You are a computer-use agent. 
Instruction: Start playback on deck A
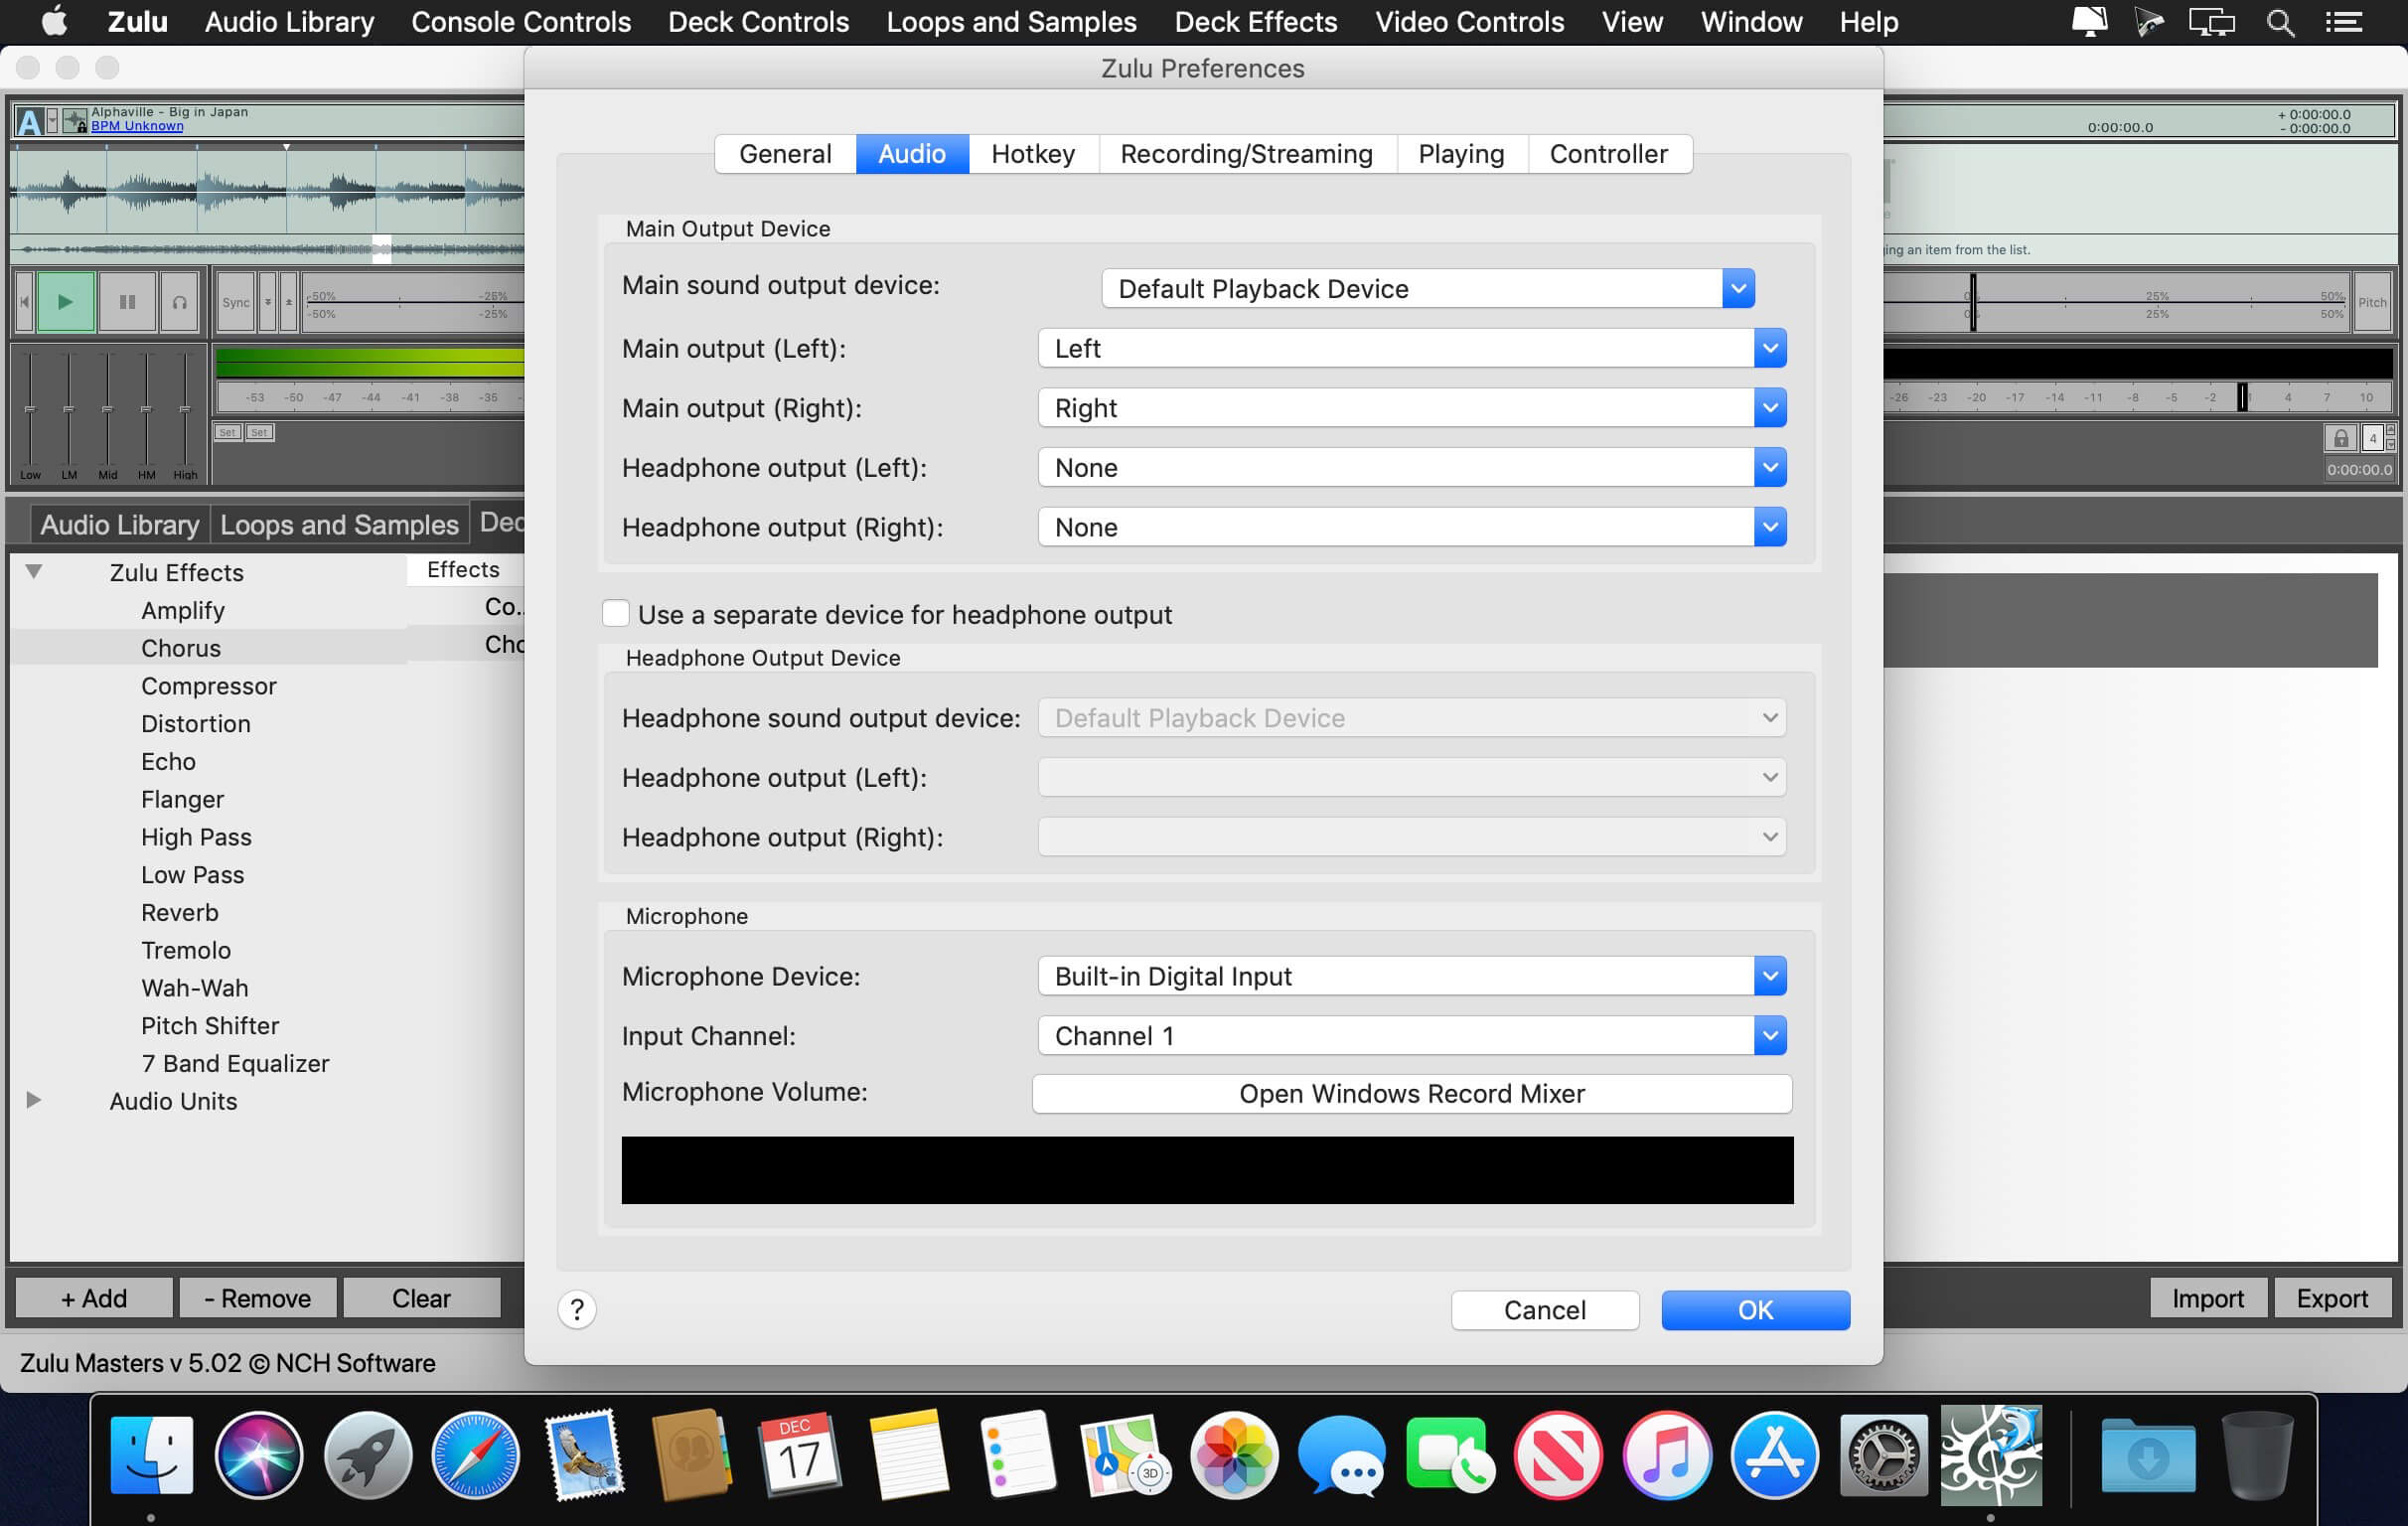(x=65, y=301)
